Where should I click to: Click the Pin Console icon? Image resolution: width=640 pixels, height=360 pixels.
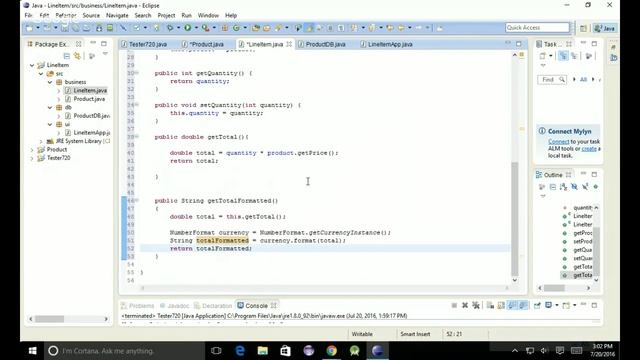click(x=537, y=305)
